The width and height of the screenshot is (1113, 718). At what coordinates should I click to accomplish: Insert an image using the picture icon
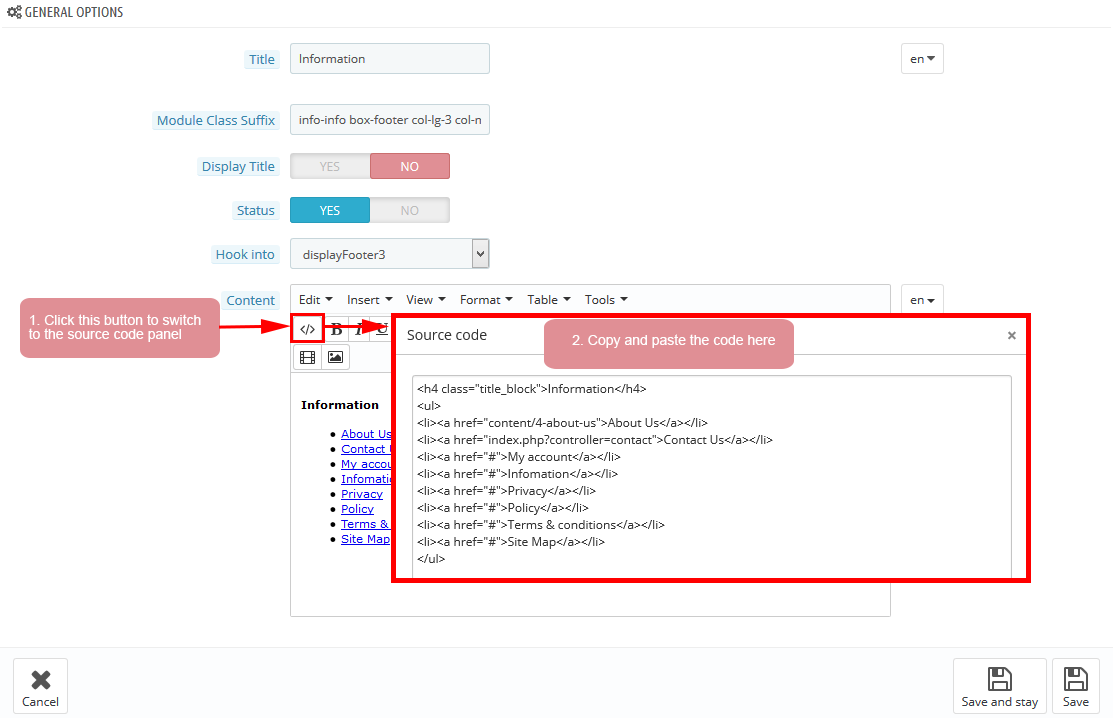click(x=335, y=357)
